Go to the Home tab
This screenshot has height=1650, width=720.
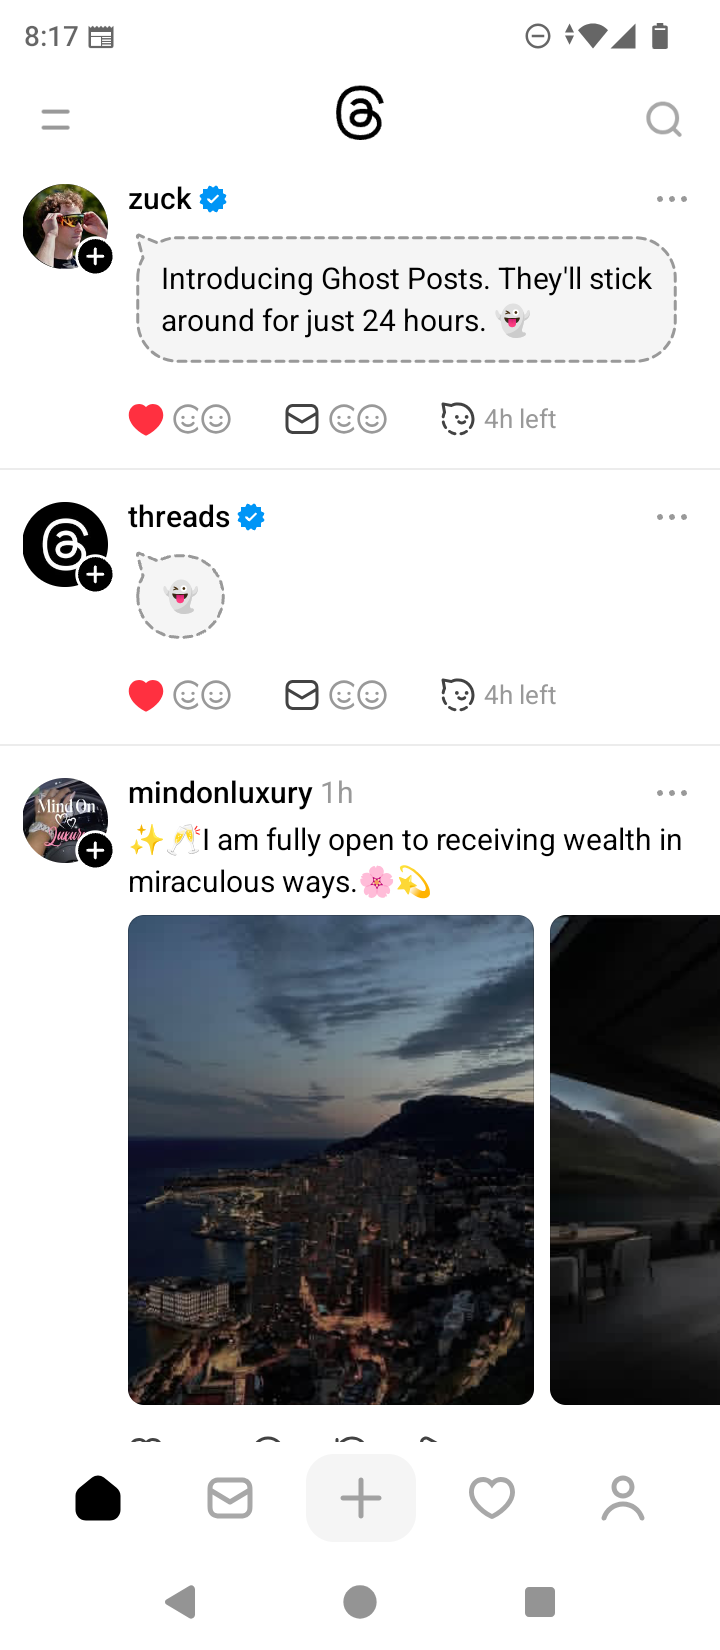98,1498
